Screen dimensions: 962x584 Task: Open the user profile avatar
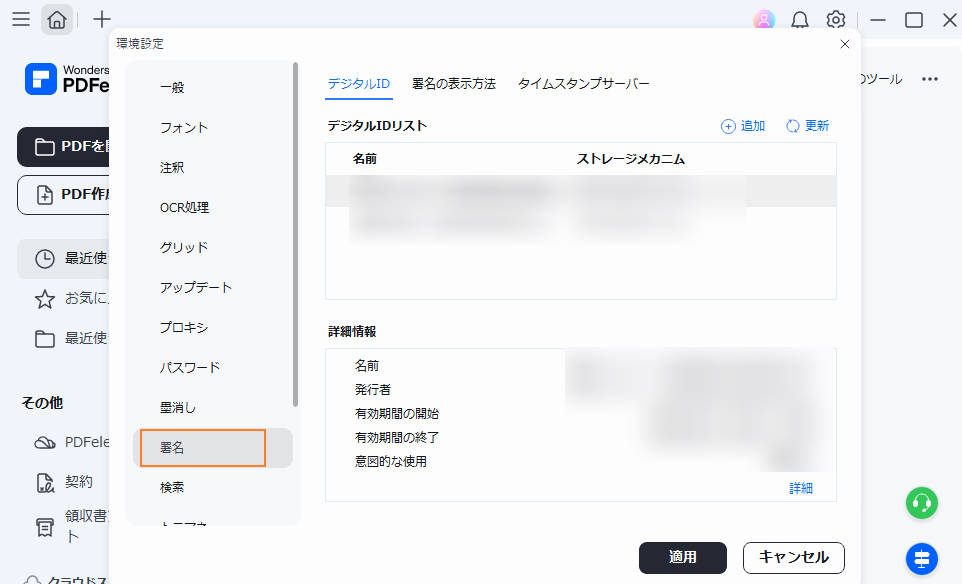pyautogui.click(x=764, y=20)
